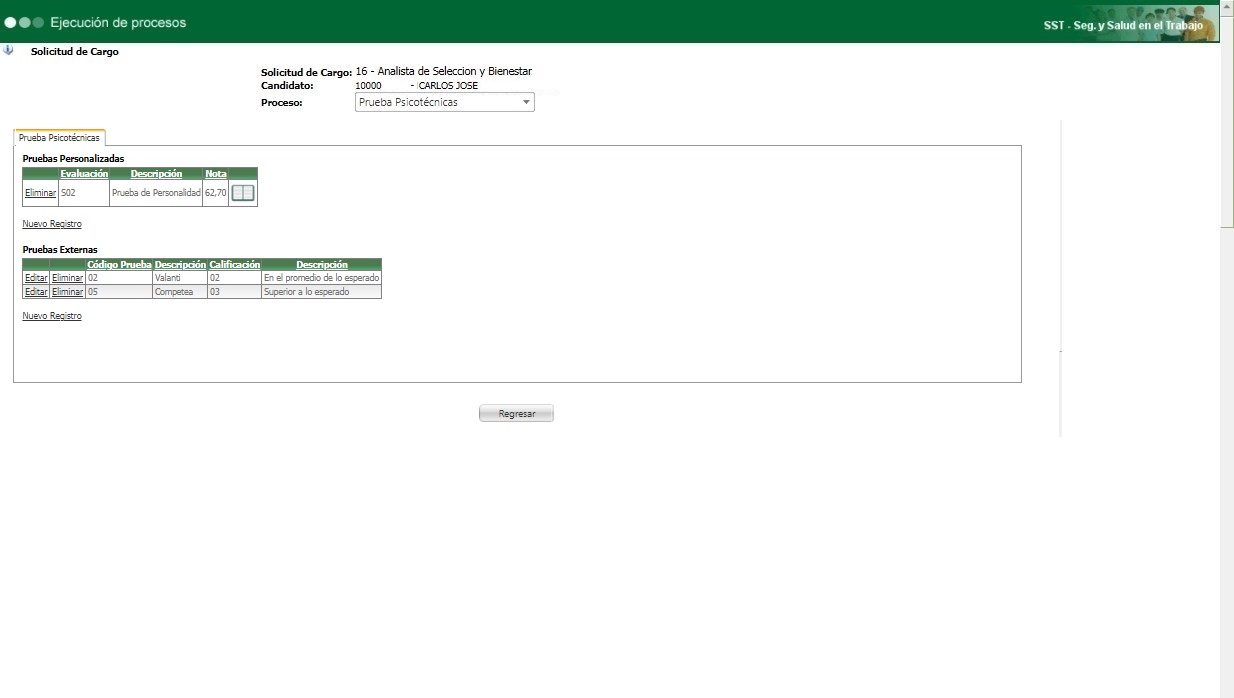
Task: Click the SST Seg. y Salud banner
Action: (1131, 24)
